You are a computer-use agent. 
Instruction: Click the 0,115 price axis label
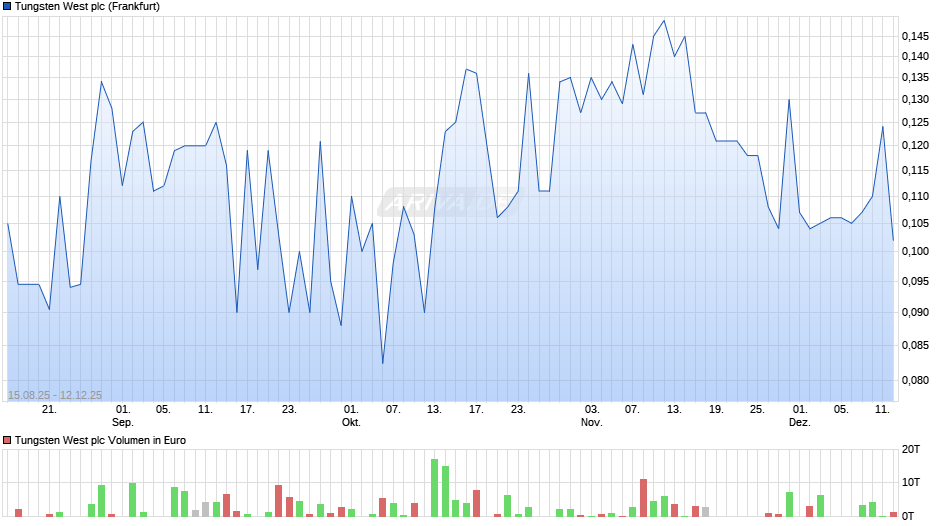point(915,171)
